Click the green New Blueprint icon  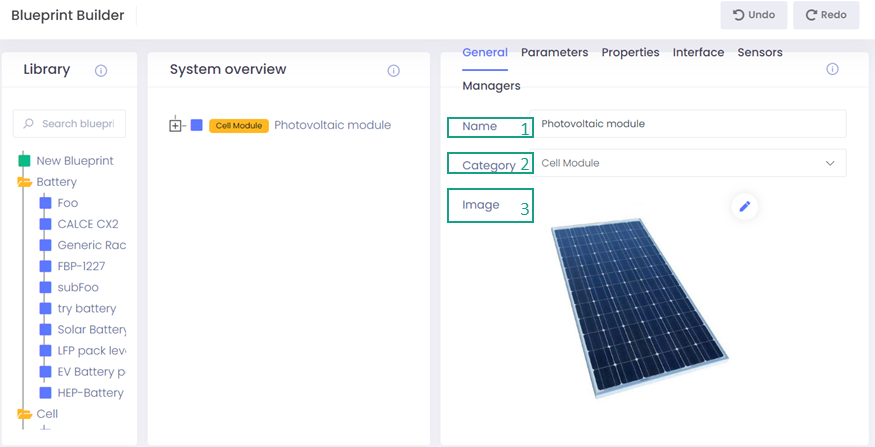point(24,161)
